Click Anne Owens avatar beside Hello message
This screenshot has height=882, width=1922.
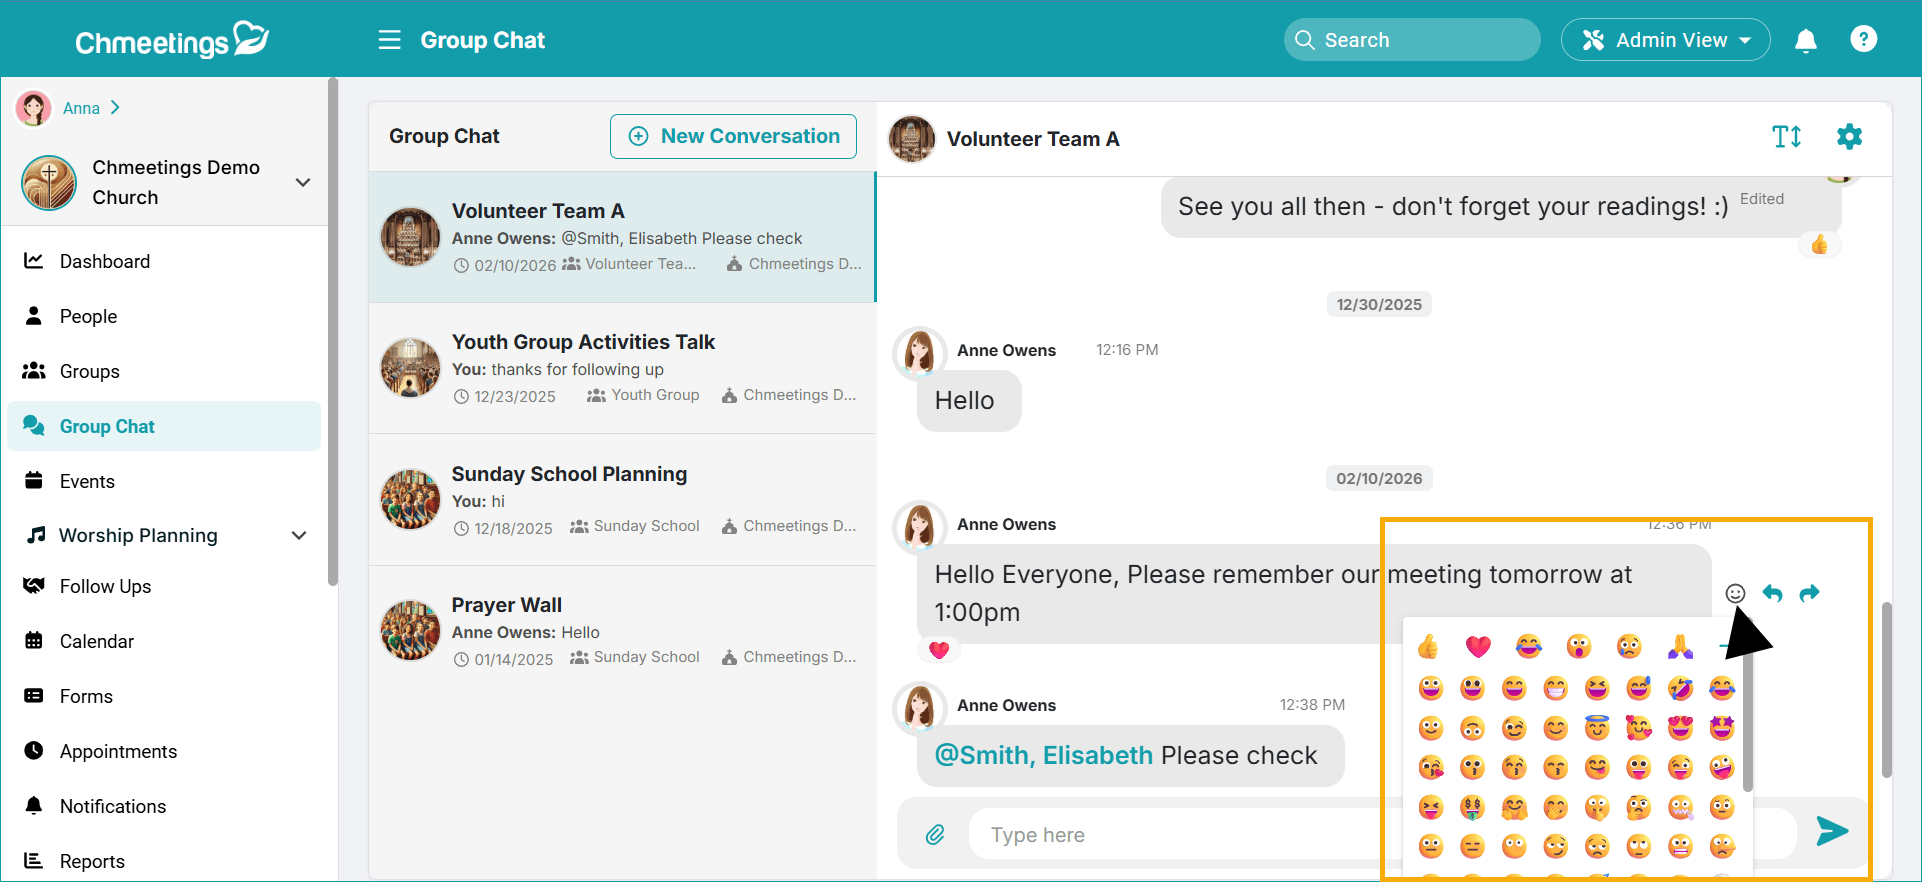(919, 352)
